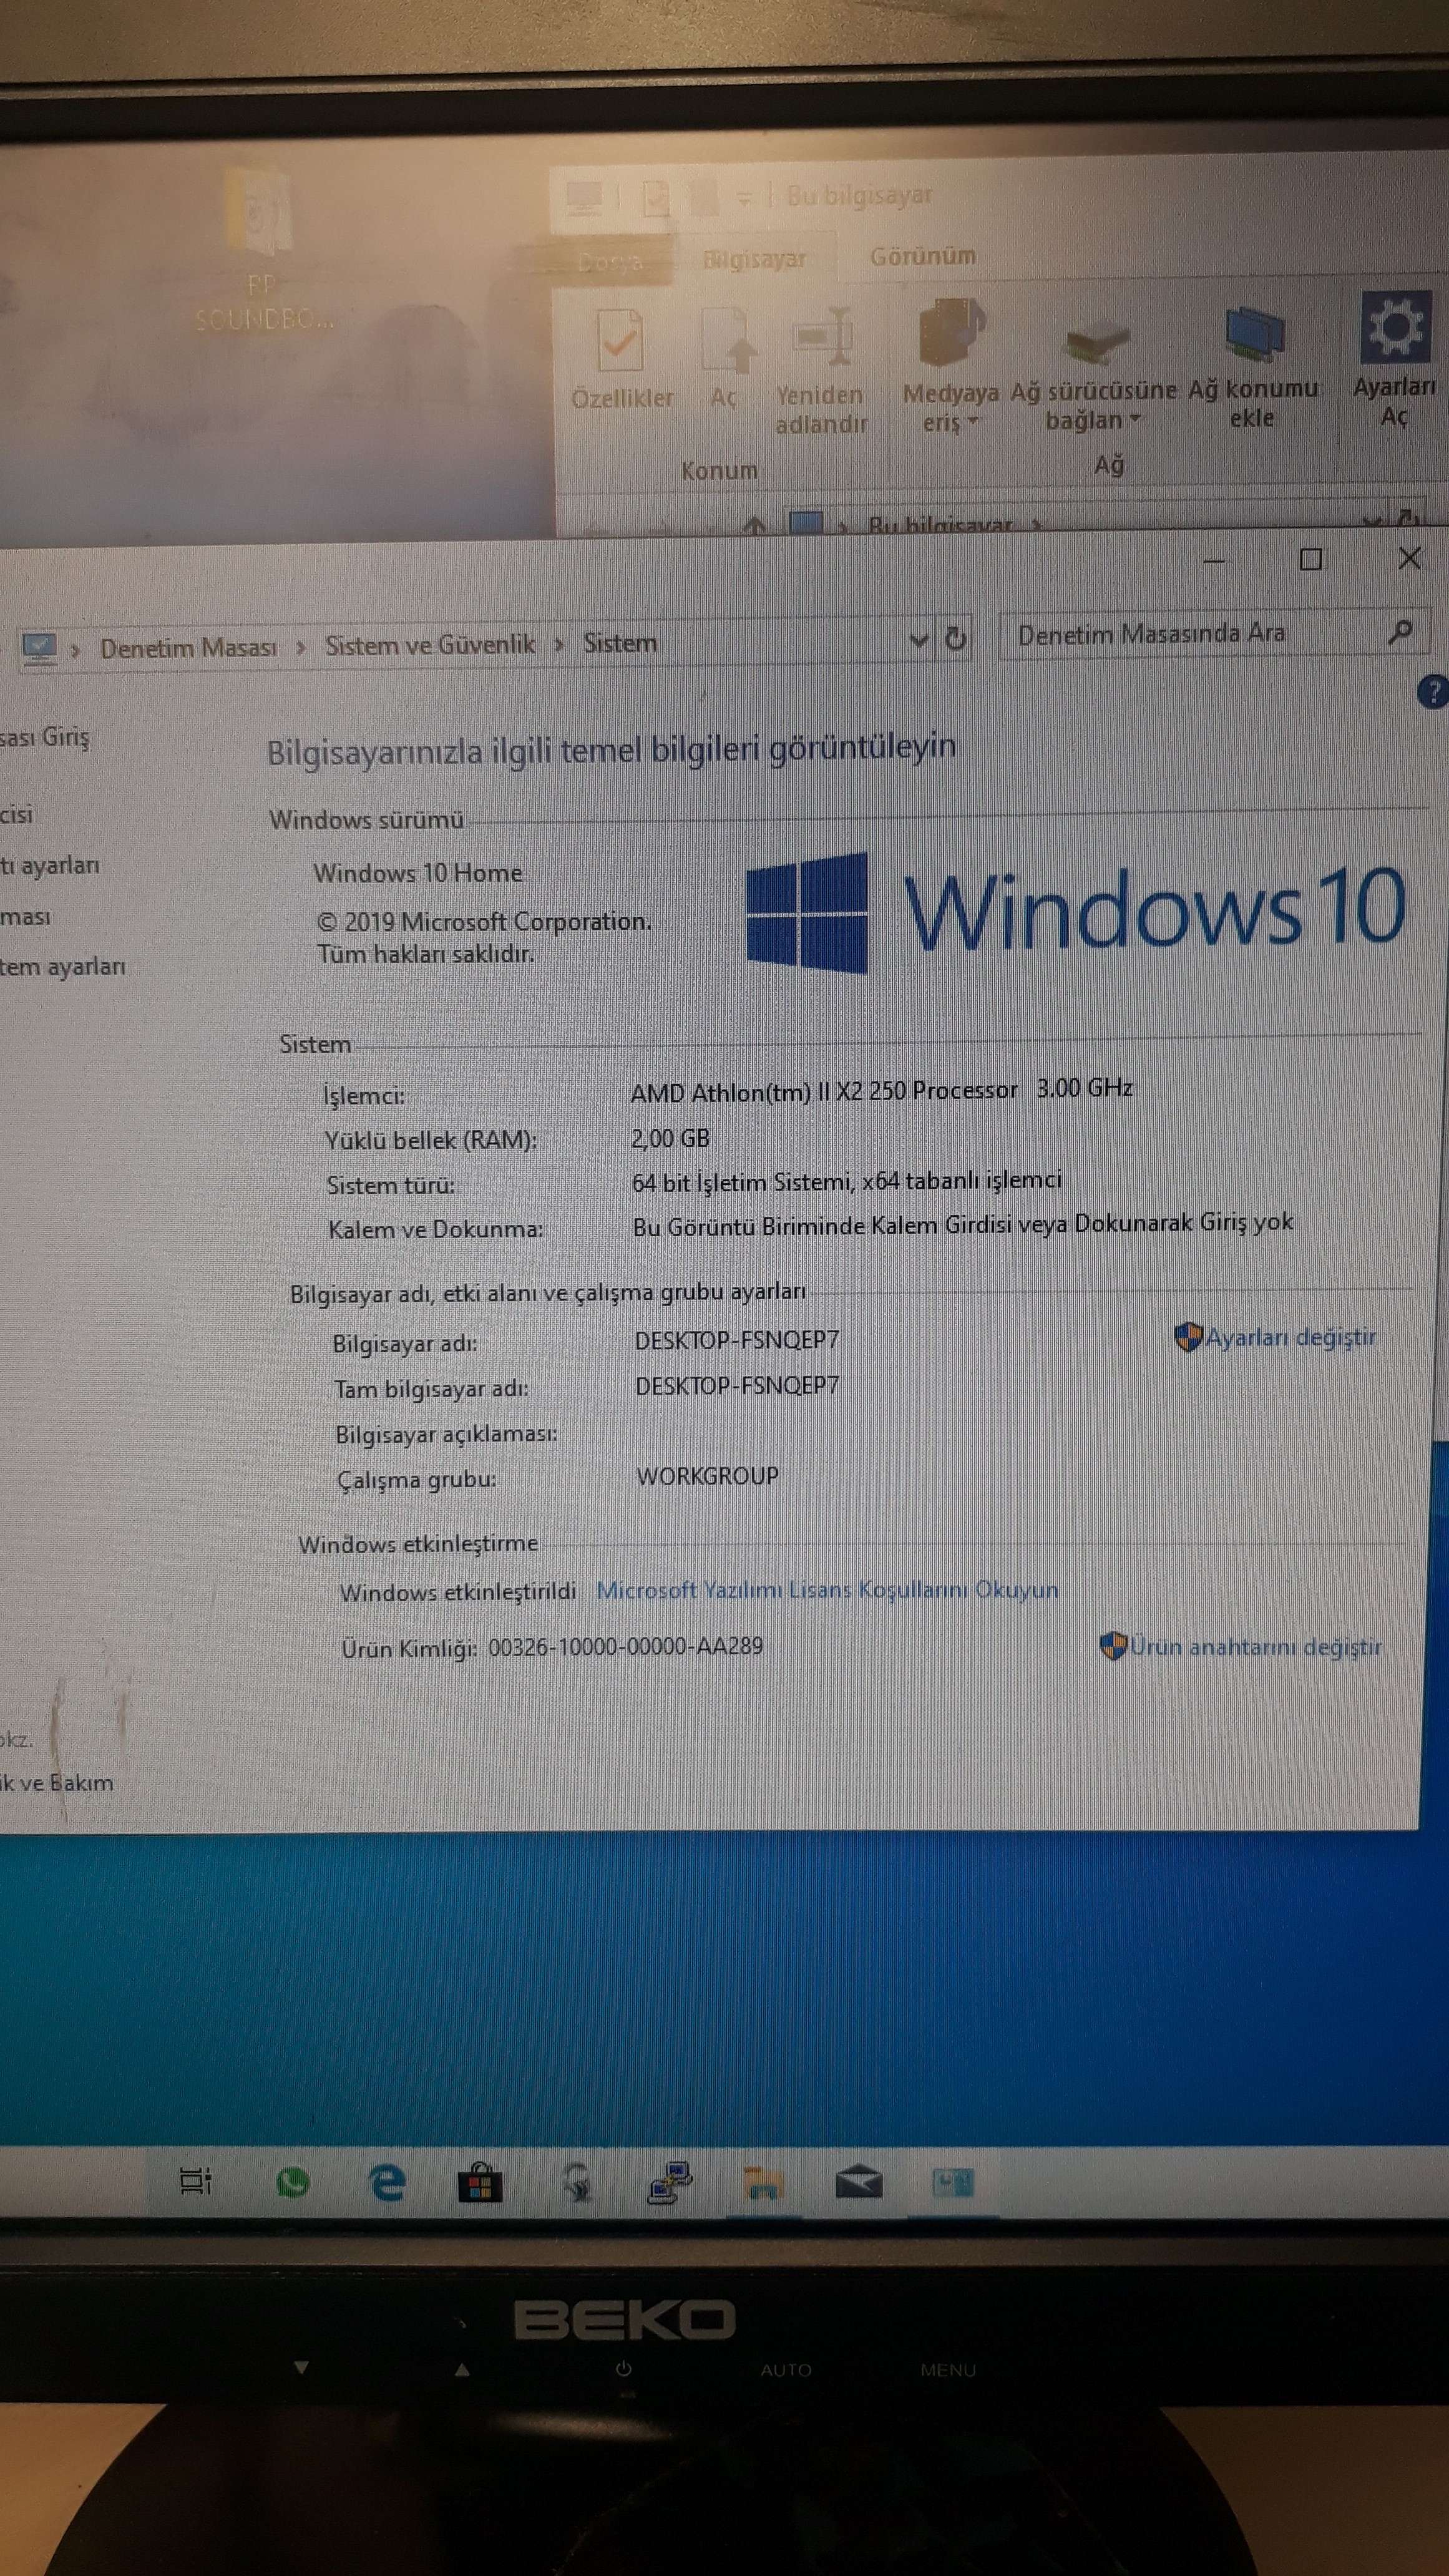The image size is (1449, 2576).
Task: Open Help with the blue question mark
Action: [1433, 691]
